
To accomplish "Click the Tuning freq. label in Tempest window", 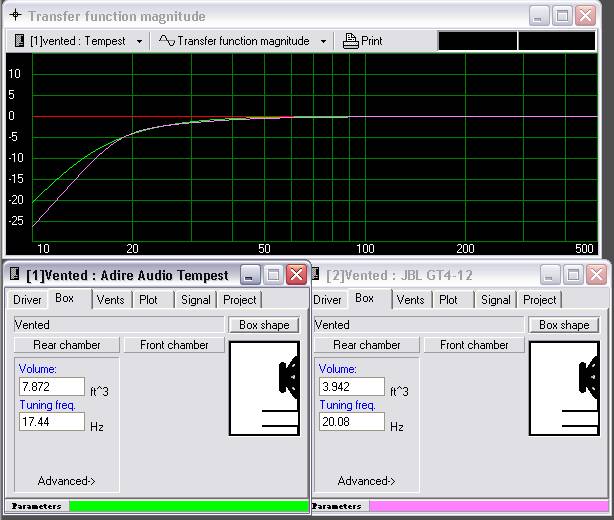I will [x=47, y=405].
